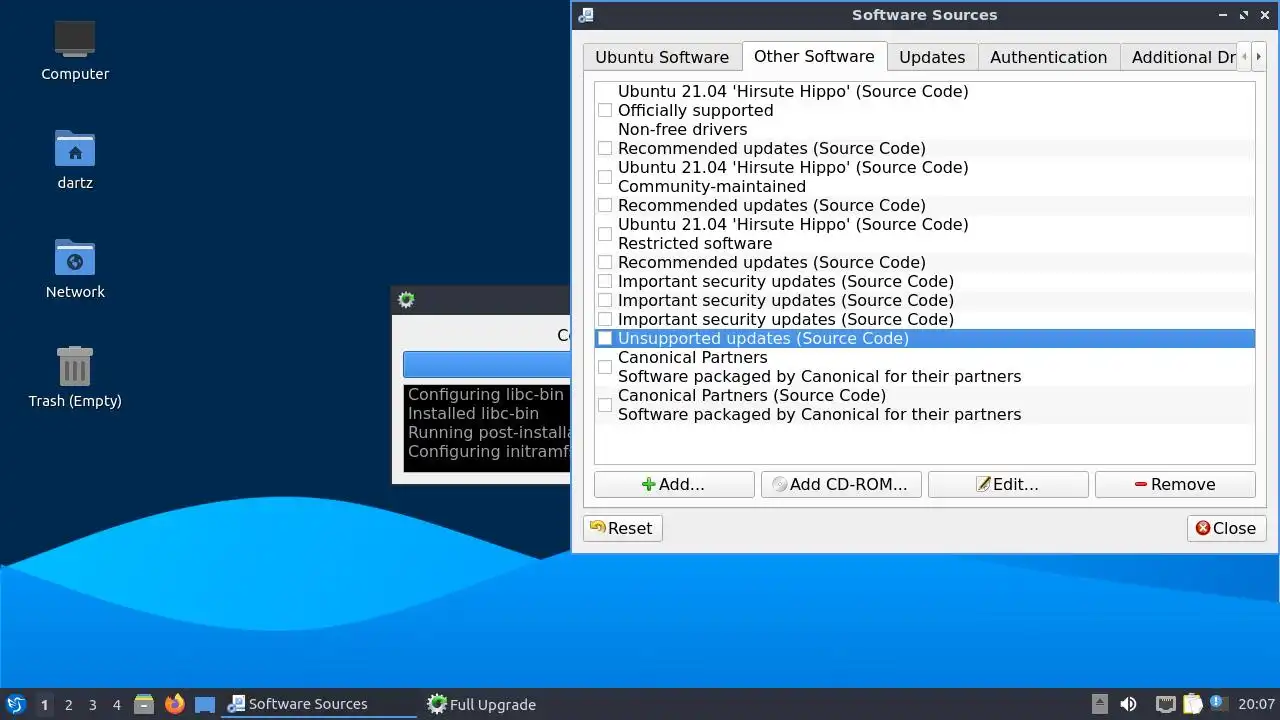Select the 'Officially supported' row text

point(696,110)
